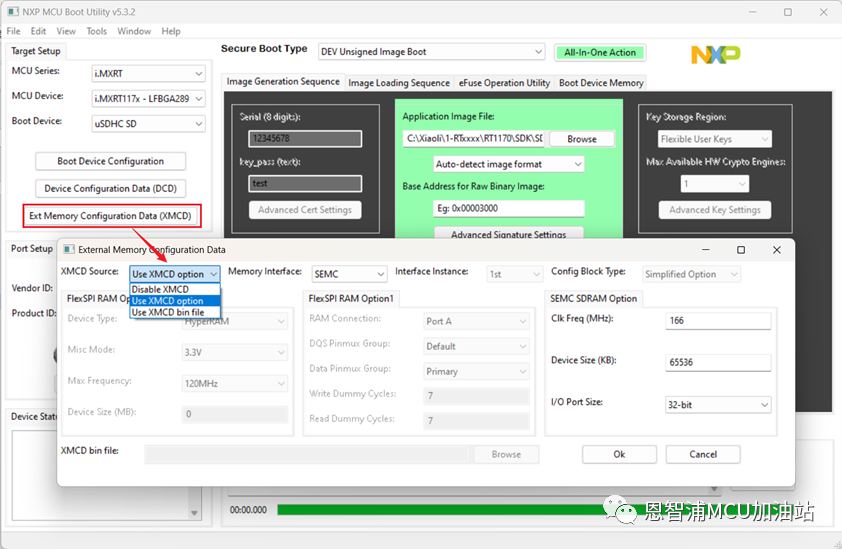Choose Disable XMCD from the list
This screenshot has height=549, width=842.
pyautogui.click(x=175, y=289)
